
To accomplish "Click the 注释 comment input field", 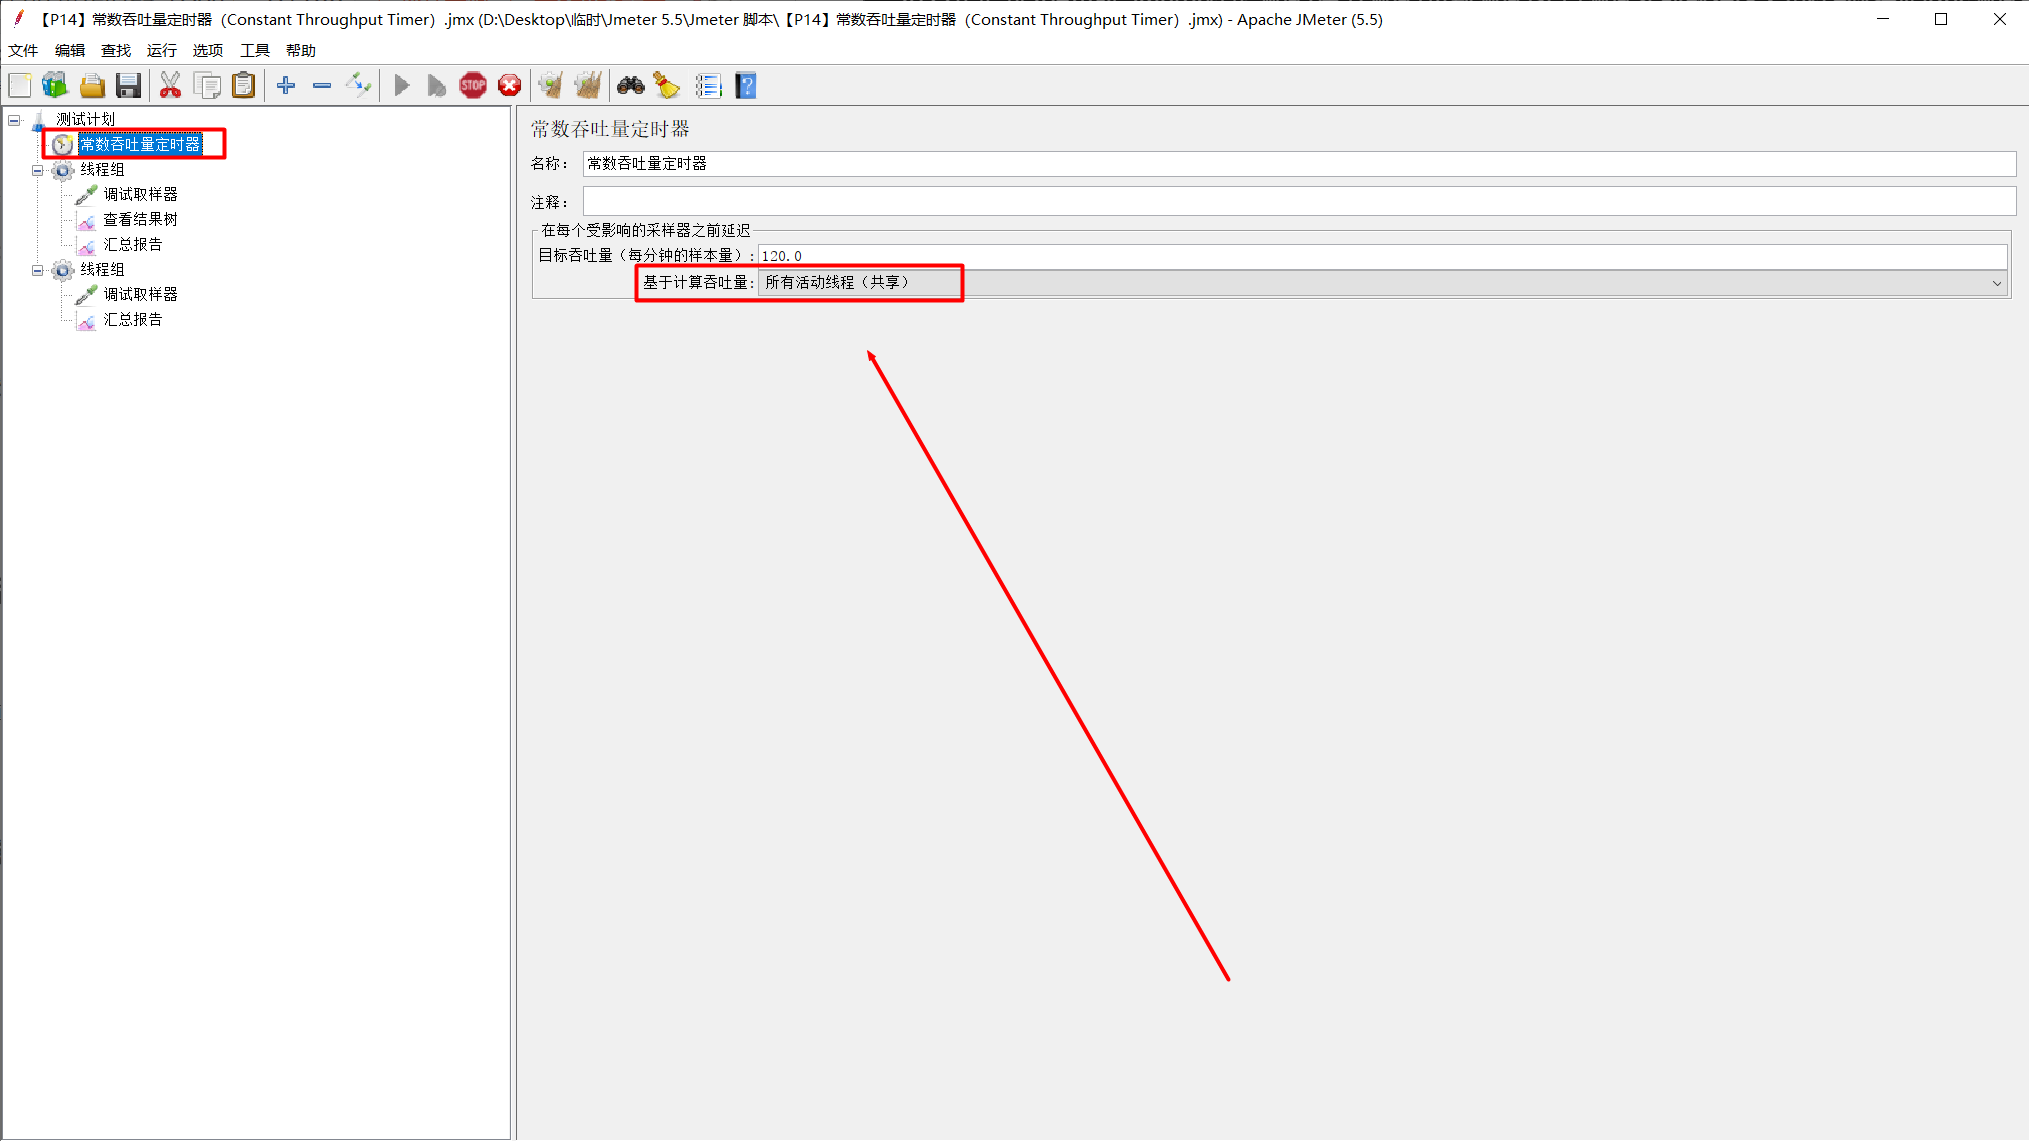I will 1298,202.
